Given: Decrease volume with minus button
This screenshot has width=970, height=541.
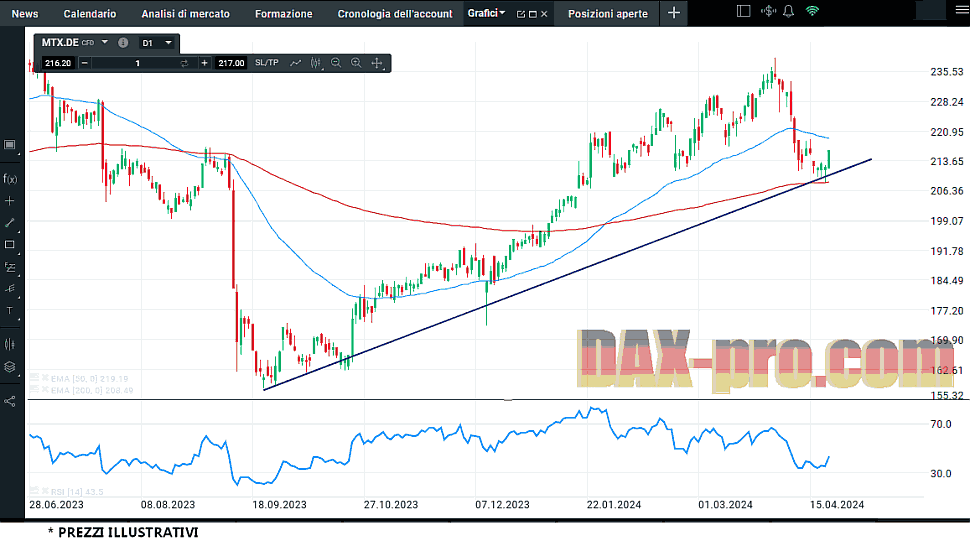Looking at the screenshot, I should 85,63.
